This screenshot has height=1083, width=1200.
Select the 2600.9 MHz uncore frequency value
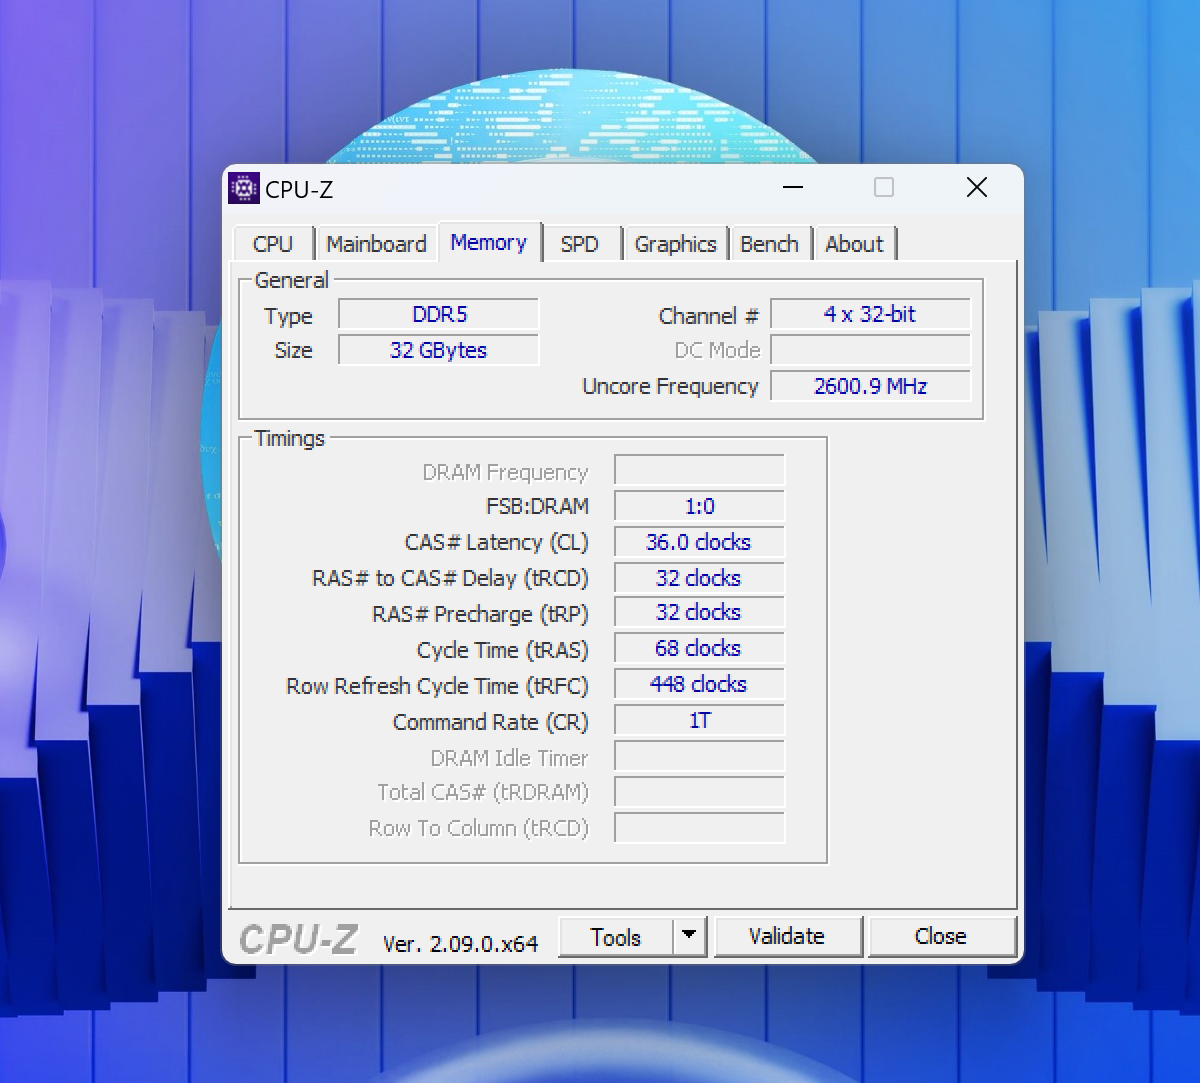871,386
